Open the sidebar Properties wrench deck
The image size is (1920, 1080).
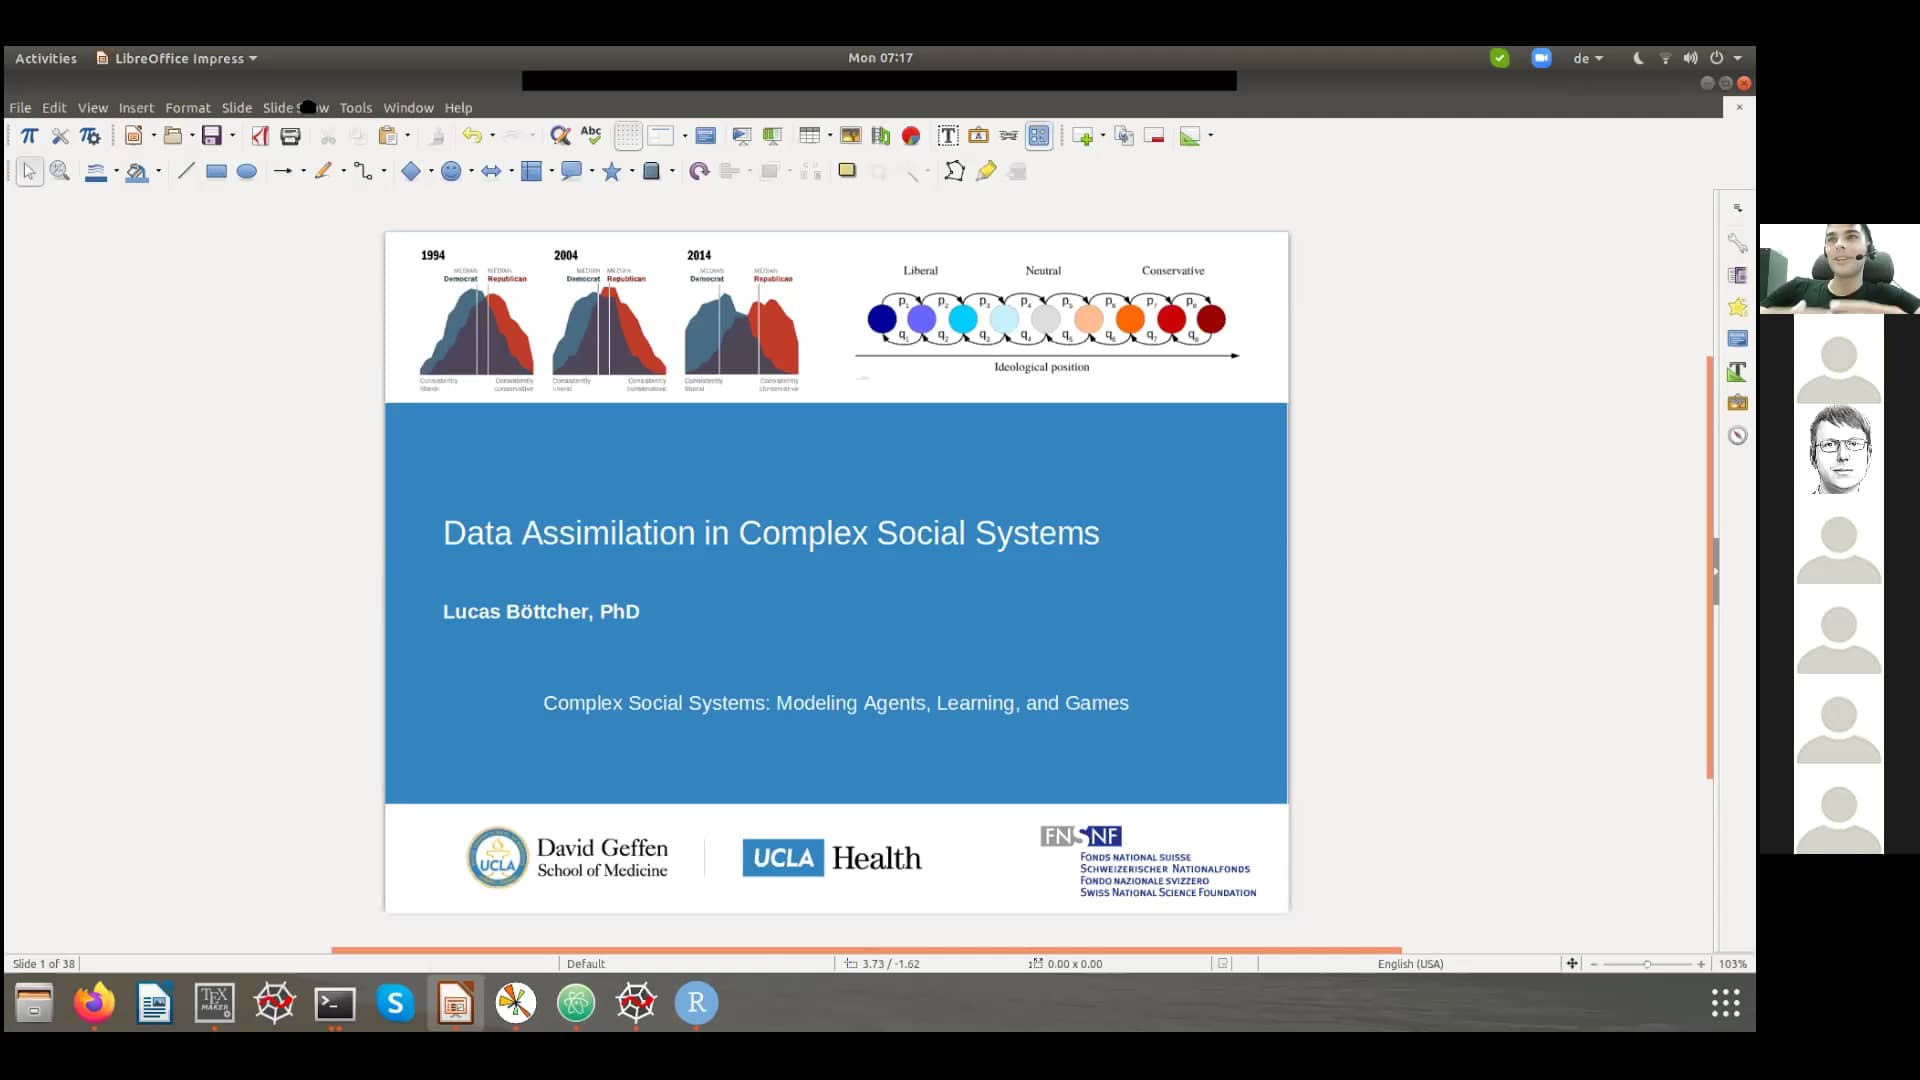pyautogui.click(x=1738, y=243)
